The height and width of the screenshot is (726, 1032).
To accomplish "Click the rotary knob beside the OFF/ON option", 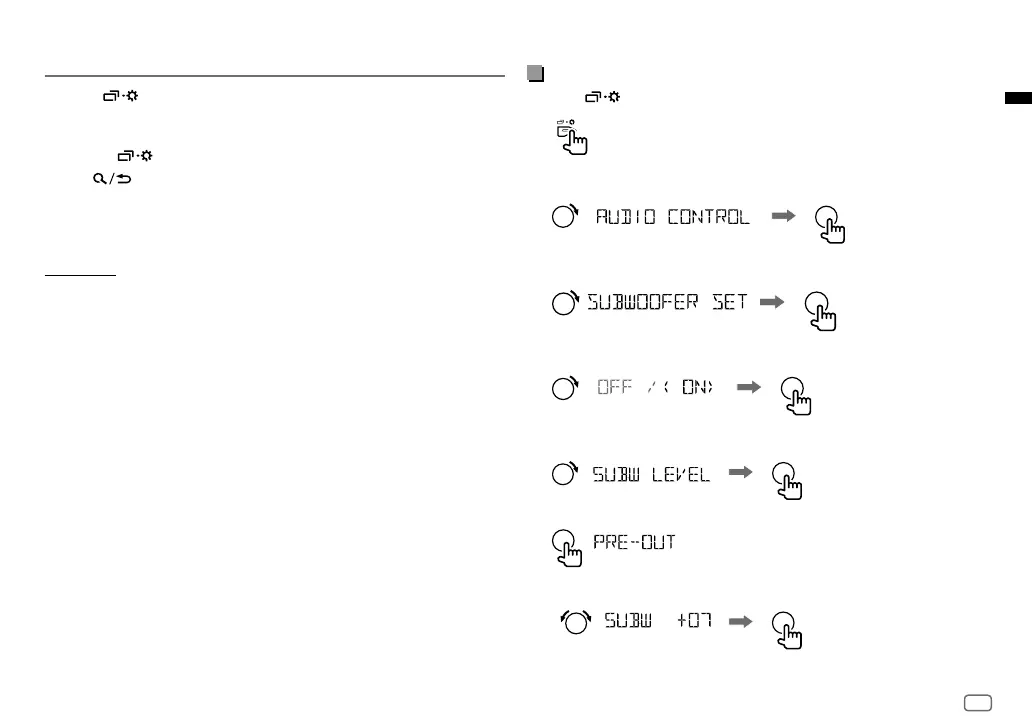I will (x=565, y=389).
